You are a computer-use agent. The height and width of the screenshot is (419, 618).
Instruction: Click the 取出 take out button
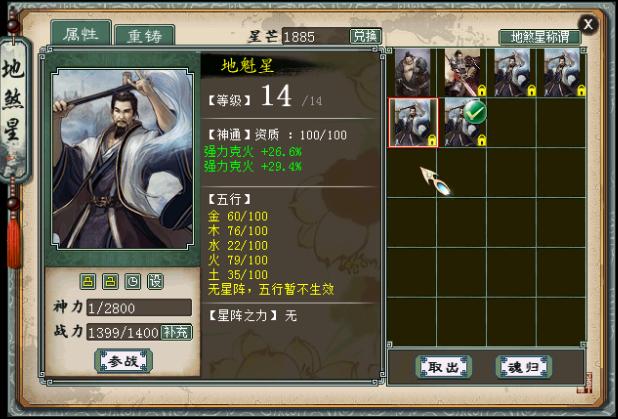(x=443, y=367)
